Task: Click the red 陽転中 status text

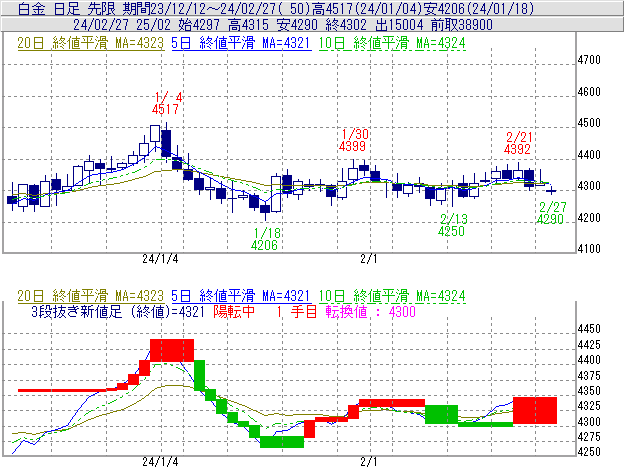Action: tap(234, 311)
